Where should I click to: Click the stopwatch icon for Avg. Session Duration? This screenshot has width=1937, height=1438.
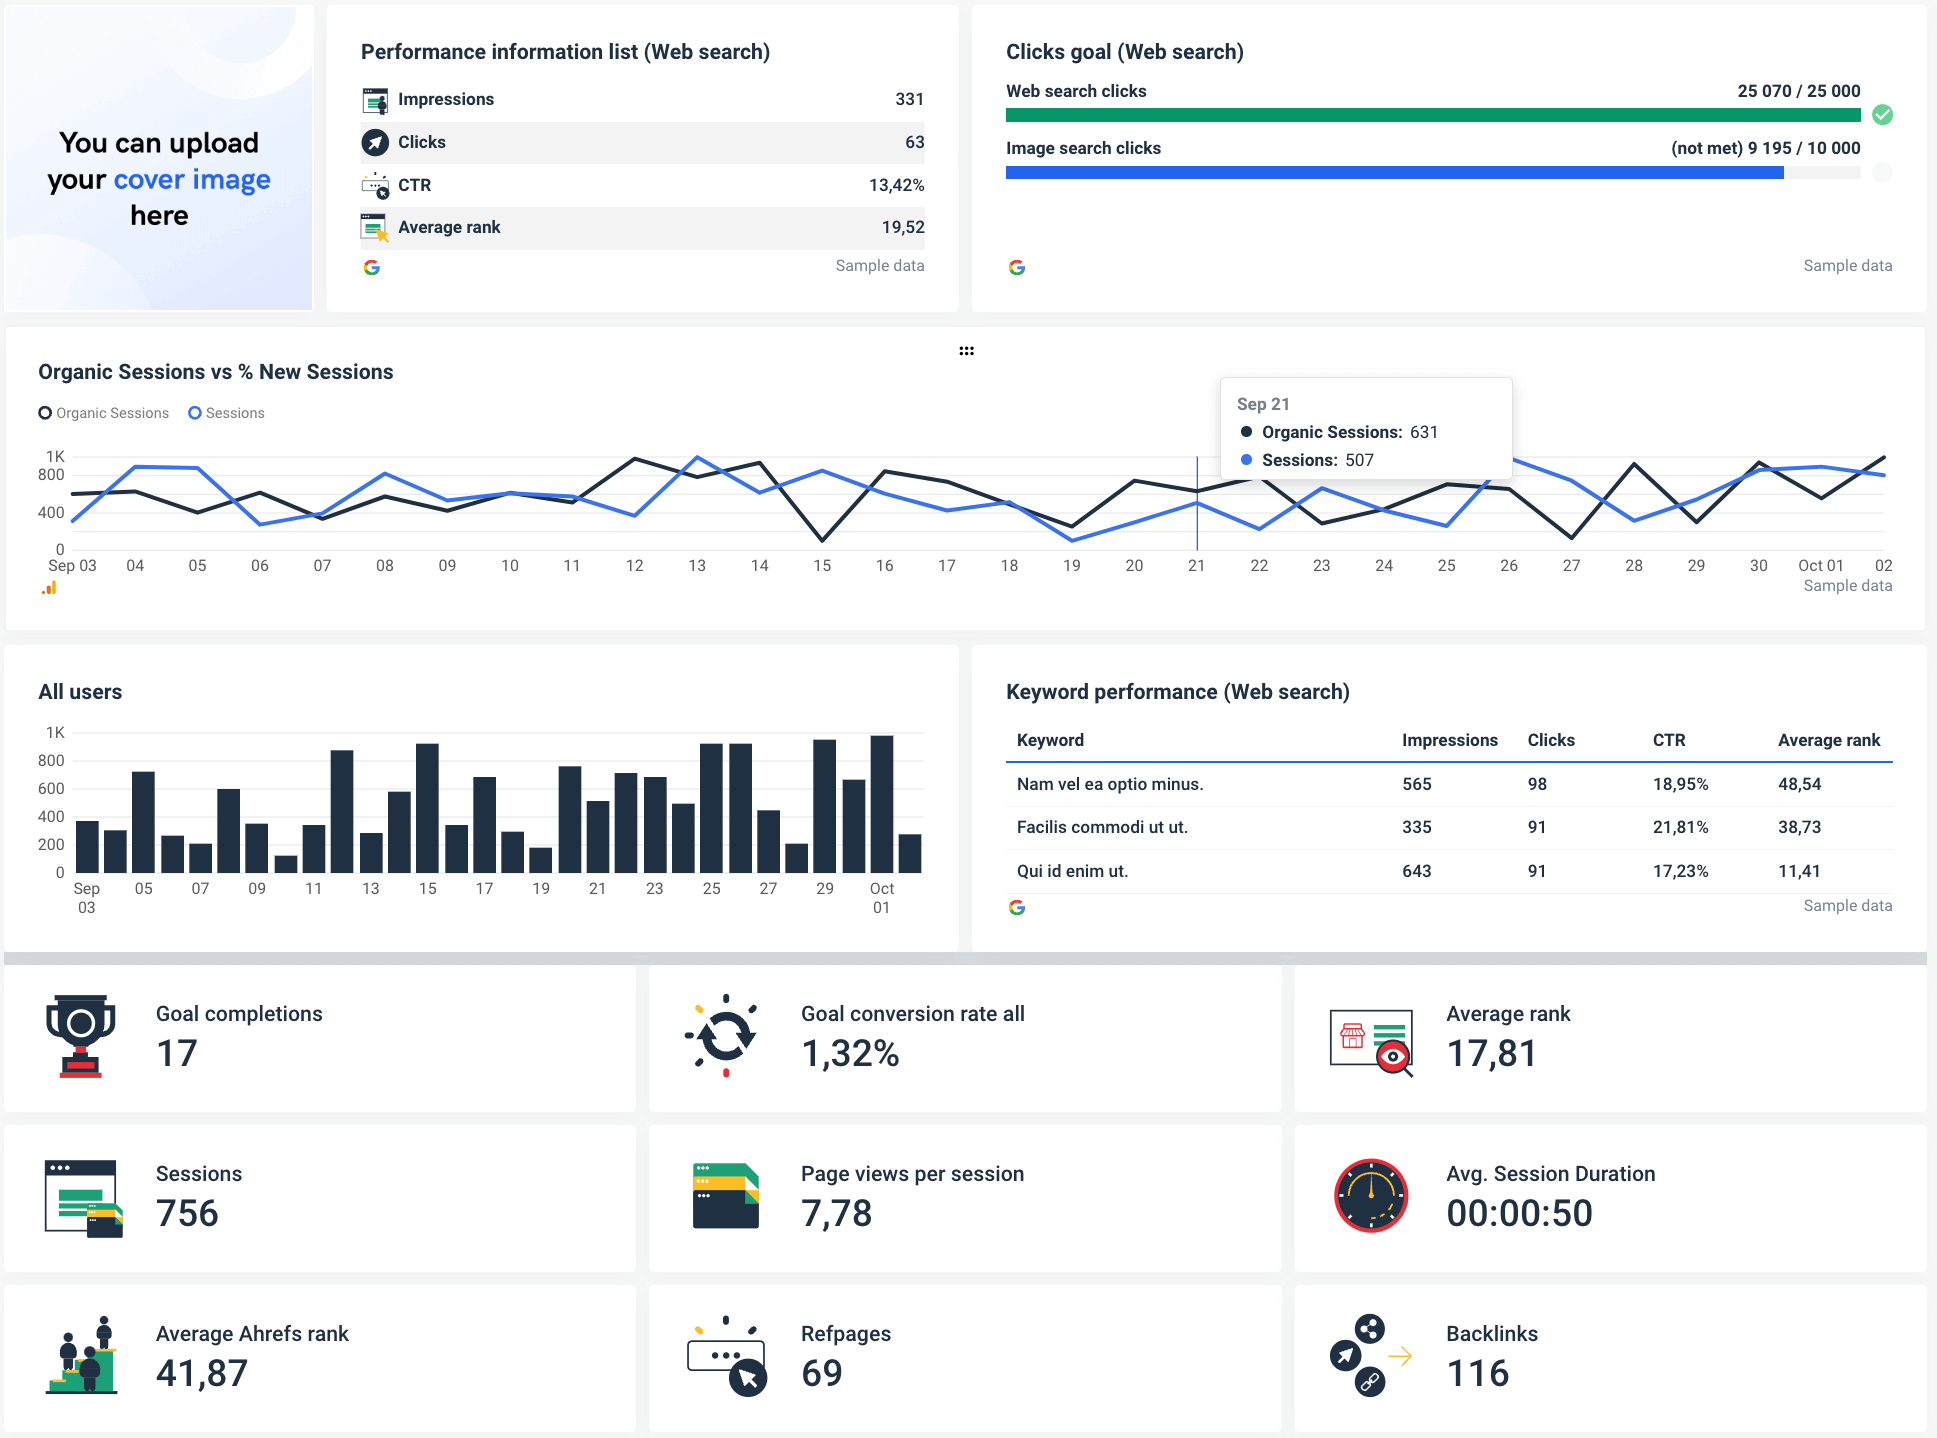1370,1196
